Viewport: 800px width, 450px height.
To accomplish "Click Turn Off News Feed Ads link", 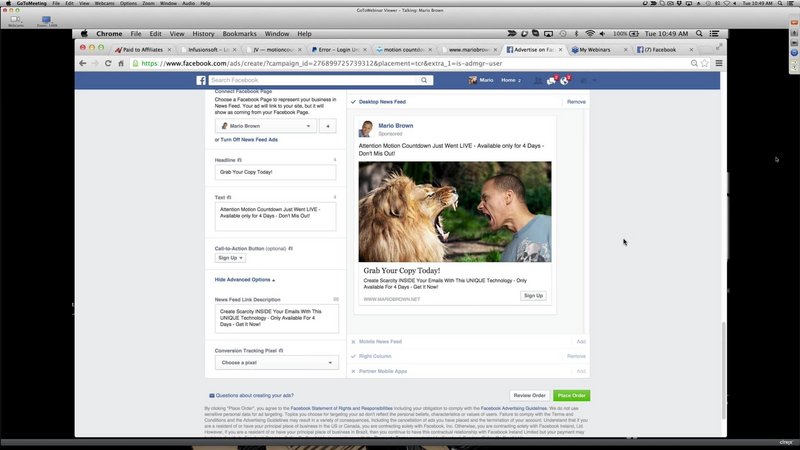I will pyautogui.click(x=249, y=140).
